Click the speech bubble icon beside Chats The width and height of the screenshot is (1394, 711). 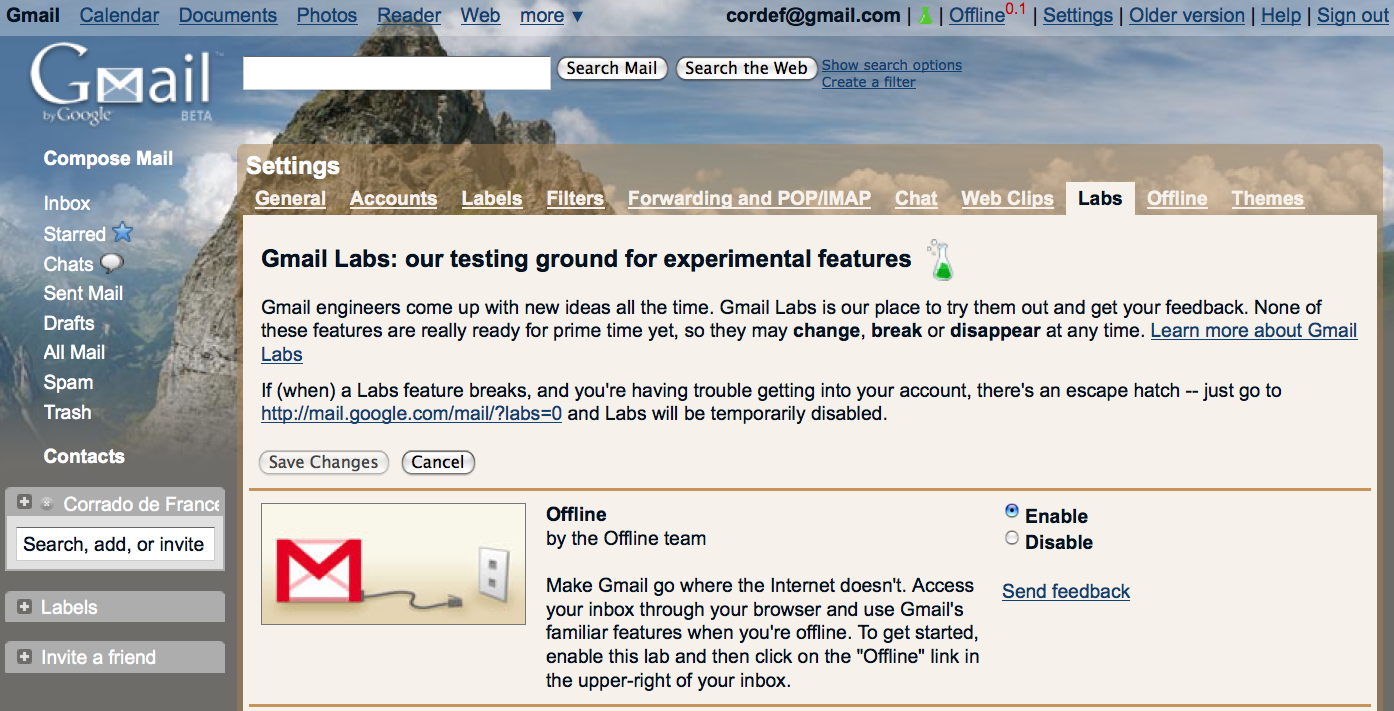point(112,264)
